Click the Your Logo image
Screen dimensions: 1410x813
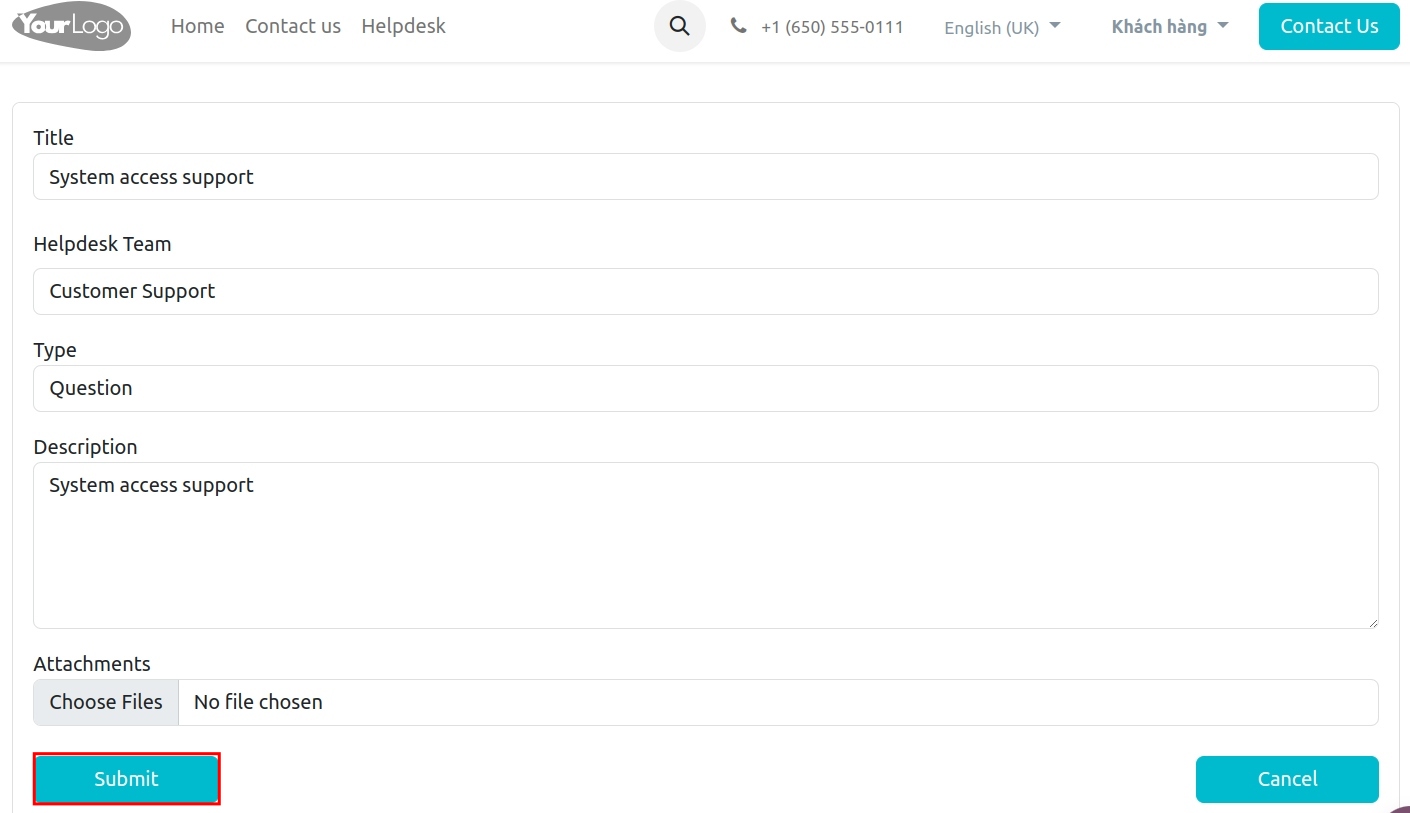pyautogui.click(x=71, y=26)
